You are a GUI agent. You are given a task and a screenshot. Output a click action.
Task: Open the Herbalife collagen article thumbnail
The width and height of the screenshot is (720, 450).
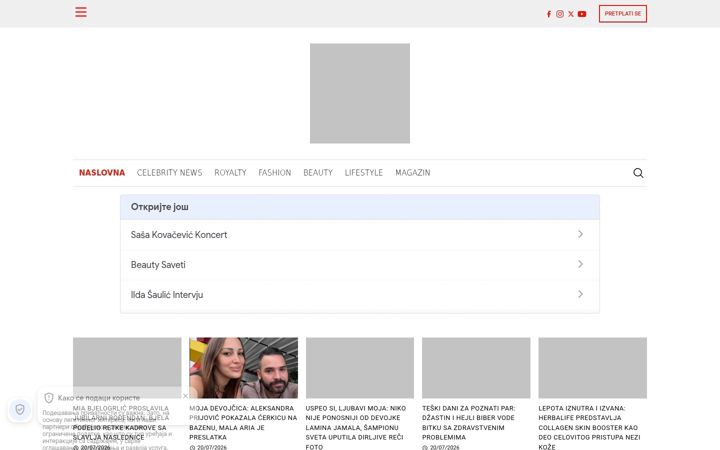[x=593, y=368]
